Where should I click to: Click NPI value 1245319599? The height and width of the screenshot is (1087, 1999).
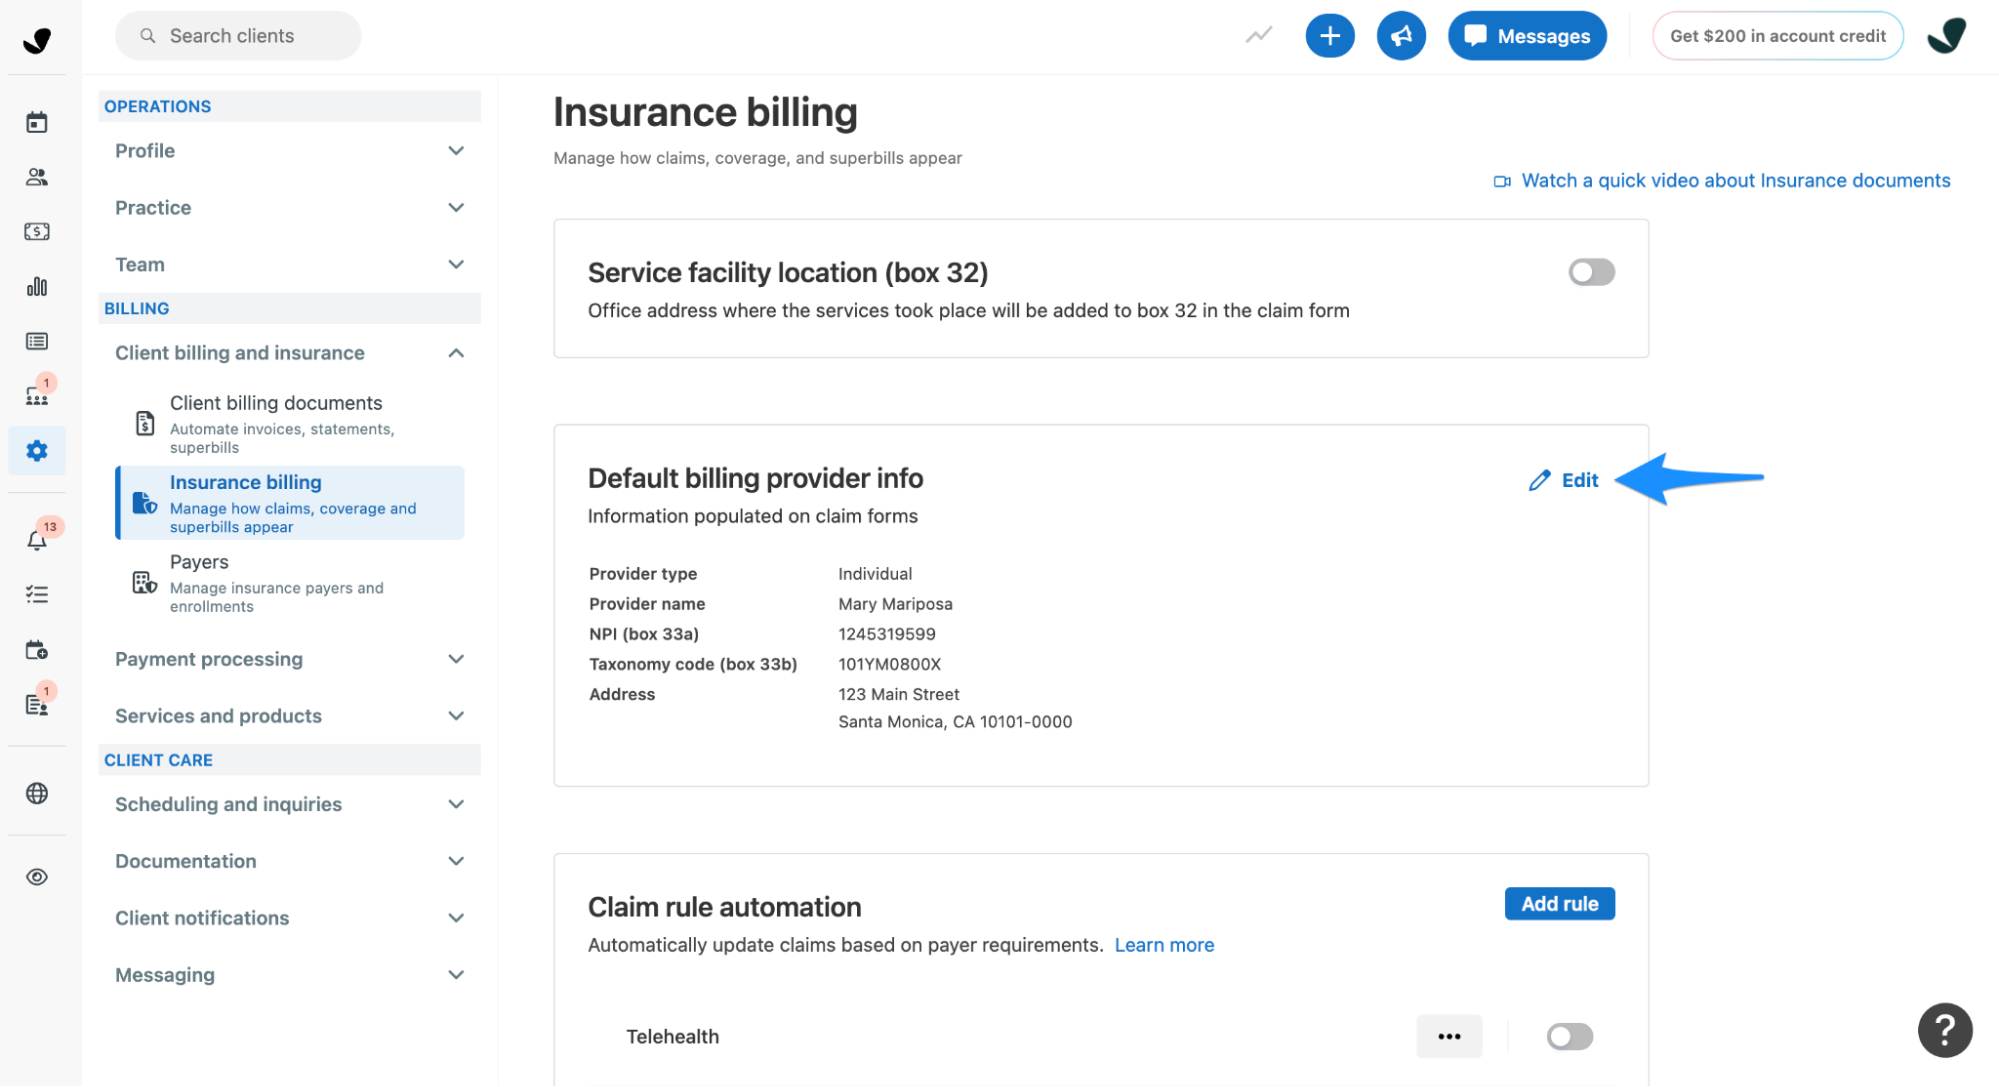pyautogui.click(x=887, y=634)
